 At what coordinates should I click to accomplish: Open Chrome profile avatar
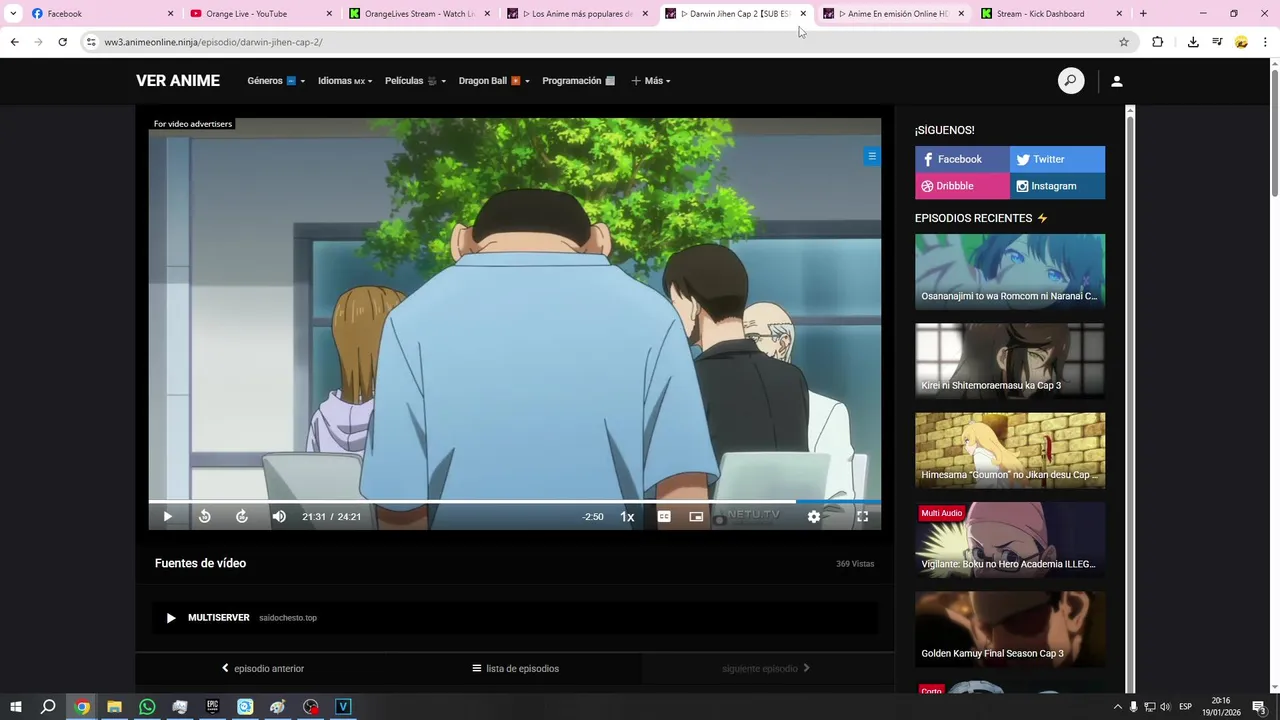point(1241,42)
